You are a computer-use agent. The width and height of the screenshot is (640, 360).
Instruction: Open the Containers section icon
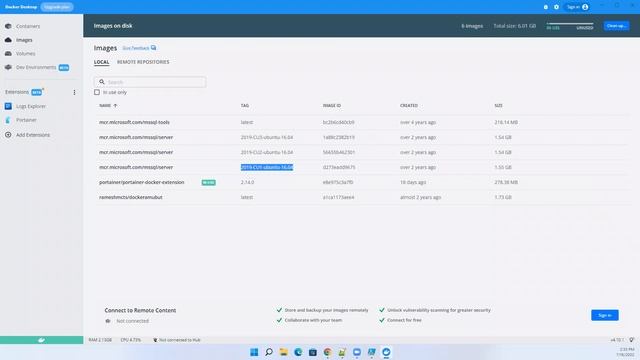8,26
